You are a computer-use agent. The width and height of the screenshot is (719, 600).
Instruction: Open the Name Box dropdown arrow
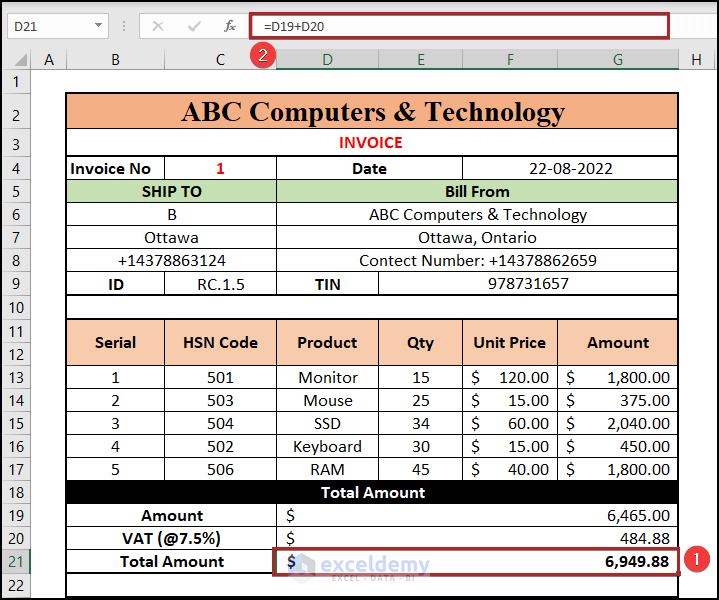pos(98,26)
